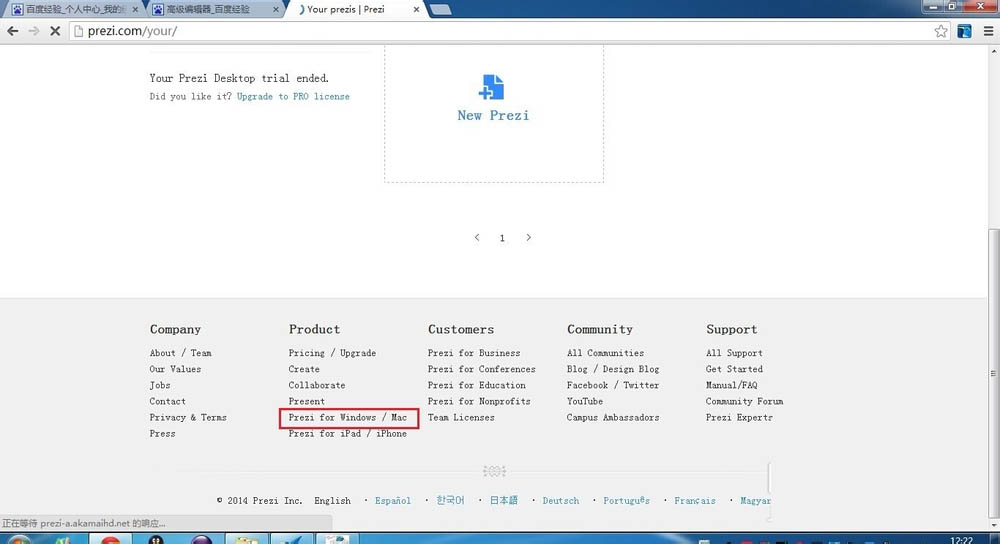Go to previous page with the left chevron

click(476, 237)
